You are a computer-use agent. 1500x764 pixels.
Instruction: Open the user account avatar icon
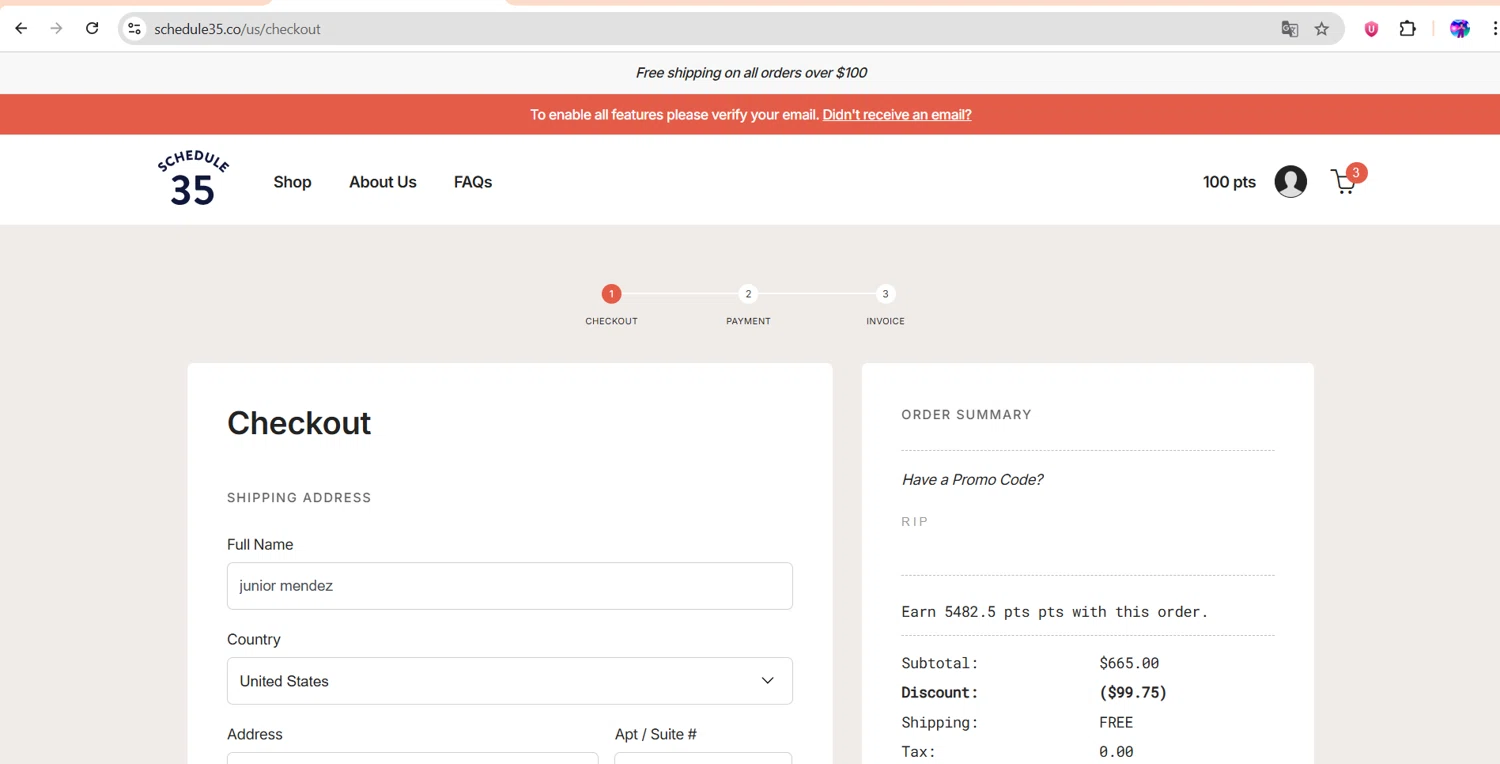[1290, 182]
